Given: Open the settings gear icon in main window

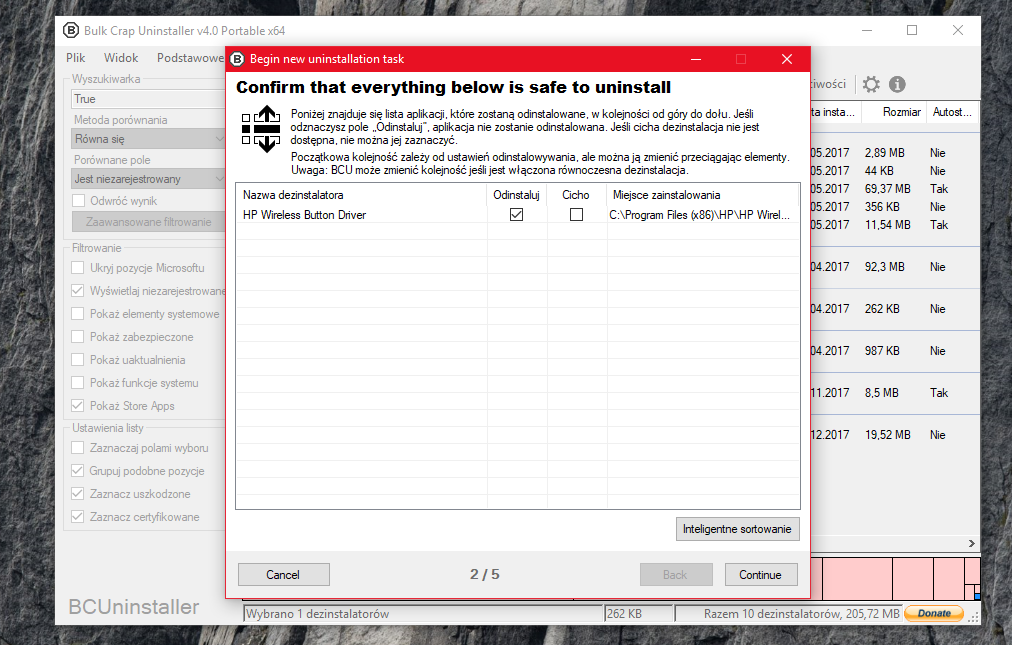Looking at the screenshot, I should pos(871,84).
